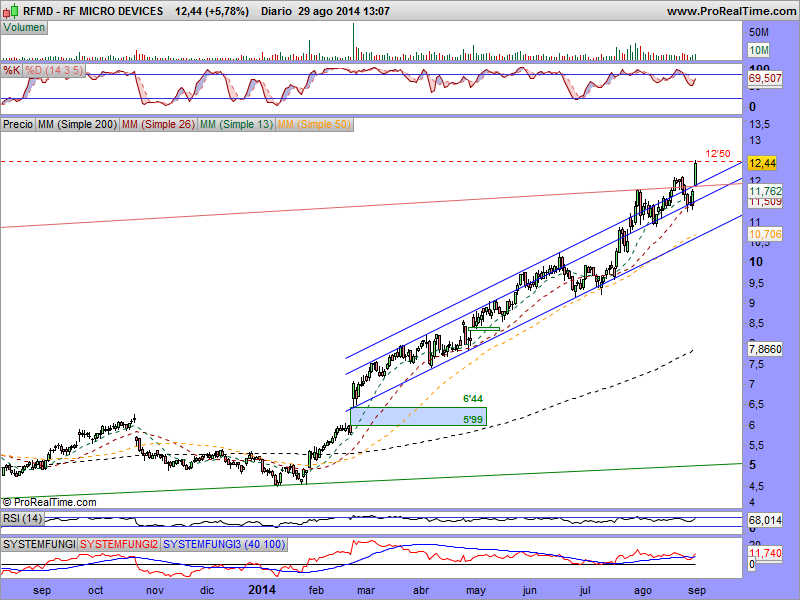Click the 68,014 RSI value tag

pyautogui.click(x=765, y=520)
